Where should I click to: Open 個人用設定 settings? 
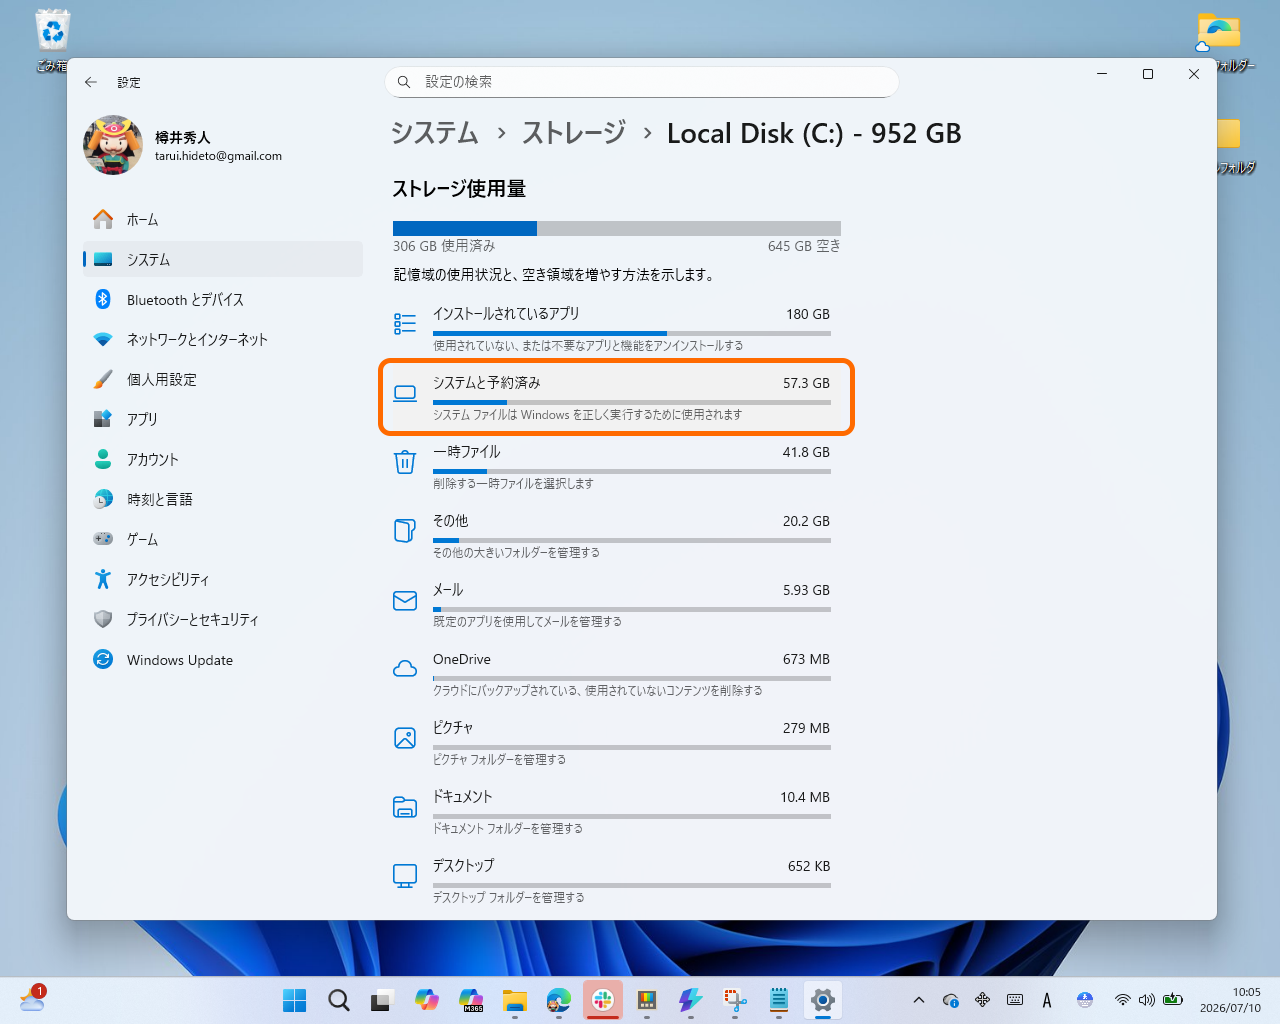[223, 379]
